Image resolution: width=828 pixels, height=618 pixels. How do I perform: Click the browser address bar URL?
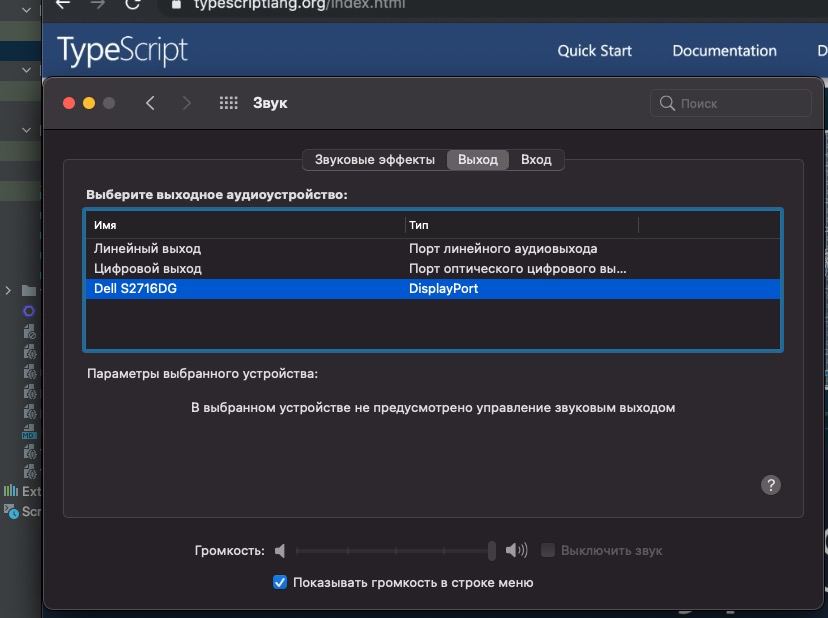tap(299, 5)
